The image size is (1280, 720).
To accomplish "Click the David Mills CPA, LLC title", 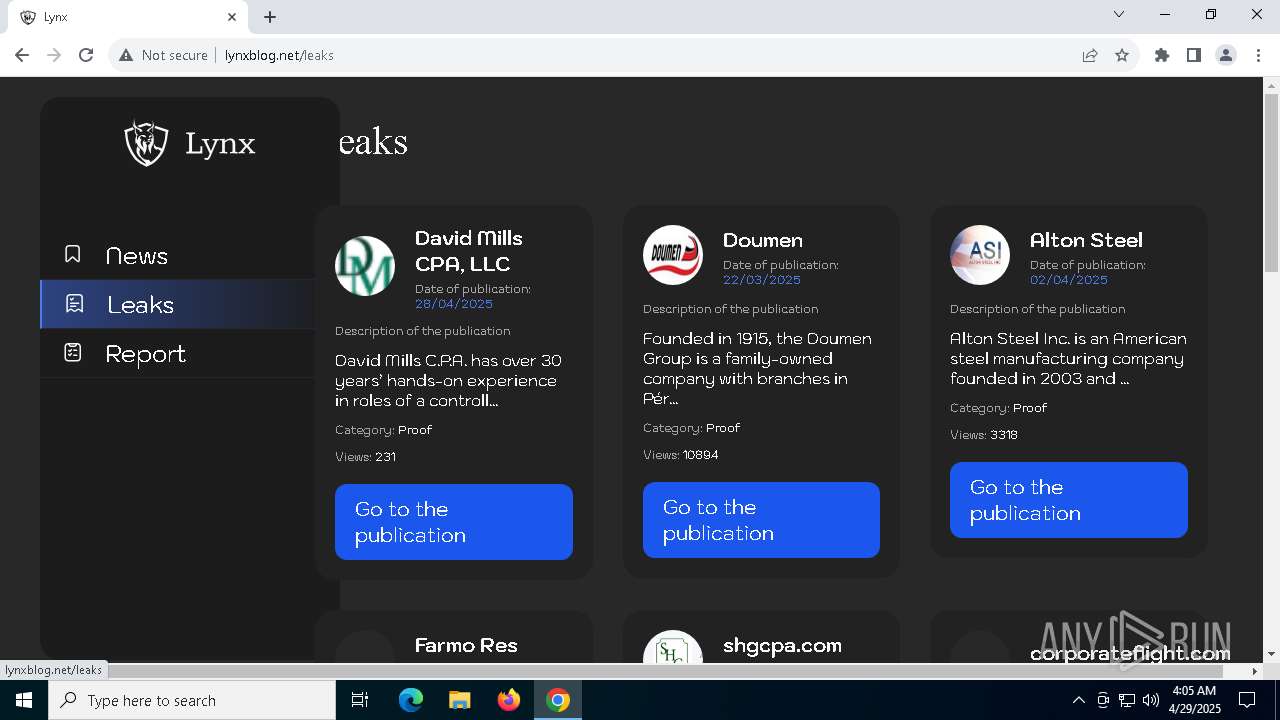I will (468, 251).
